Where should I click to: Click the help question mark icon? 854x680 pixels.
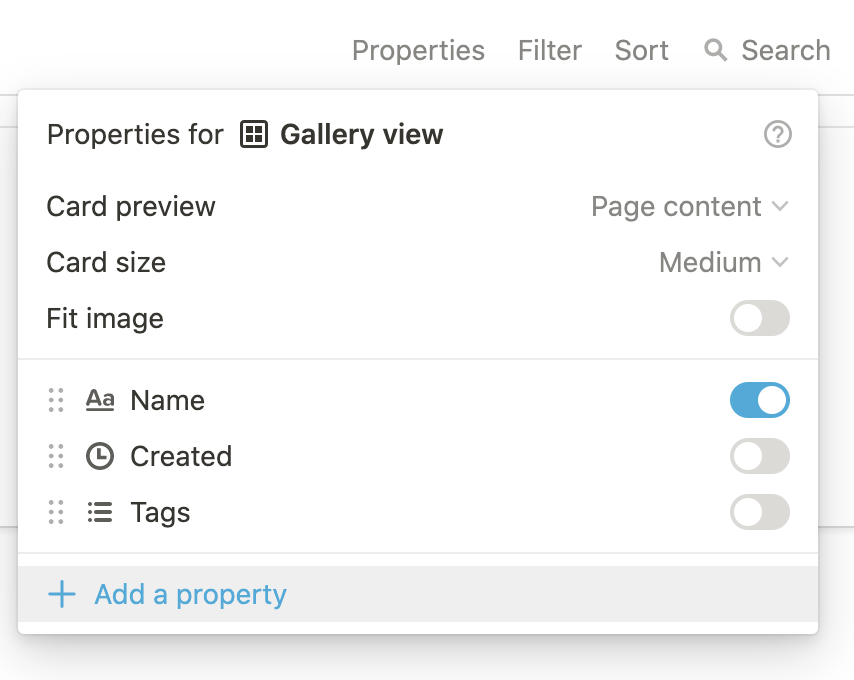777,134
